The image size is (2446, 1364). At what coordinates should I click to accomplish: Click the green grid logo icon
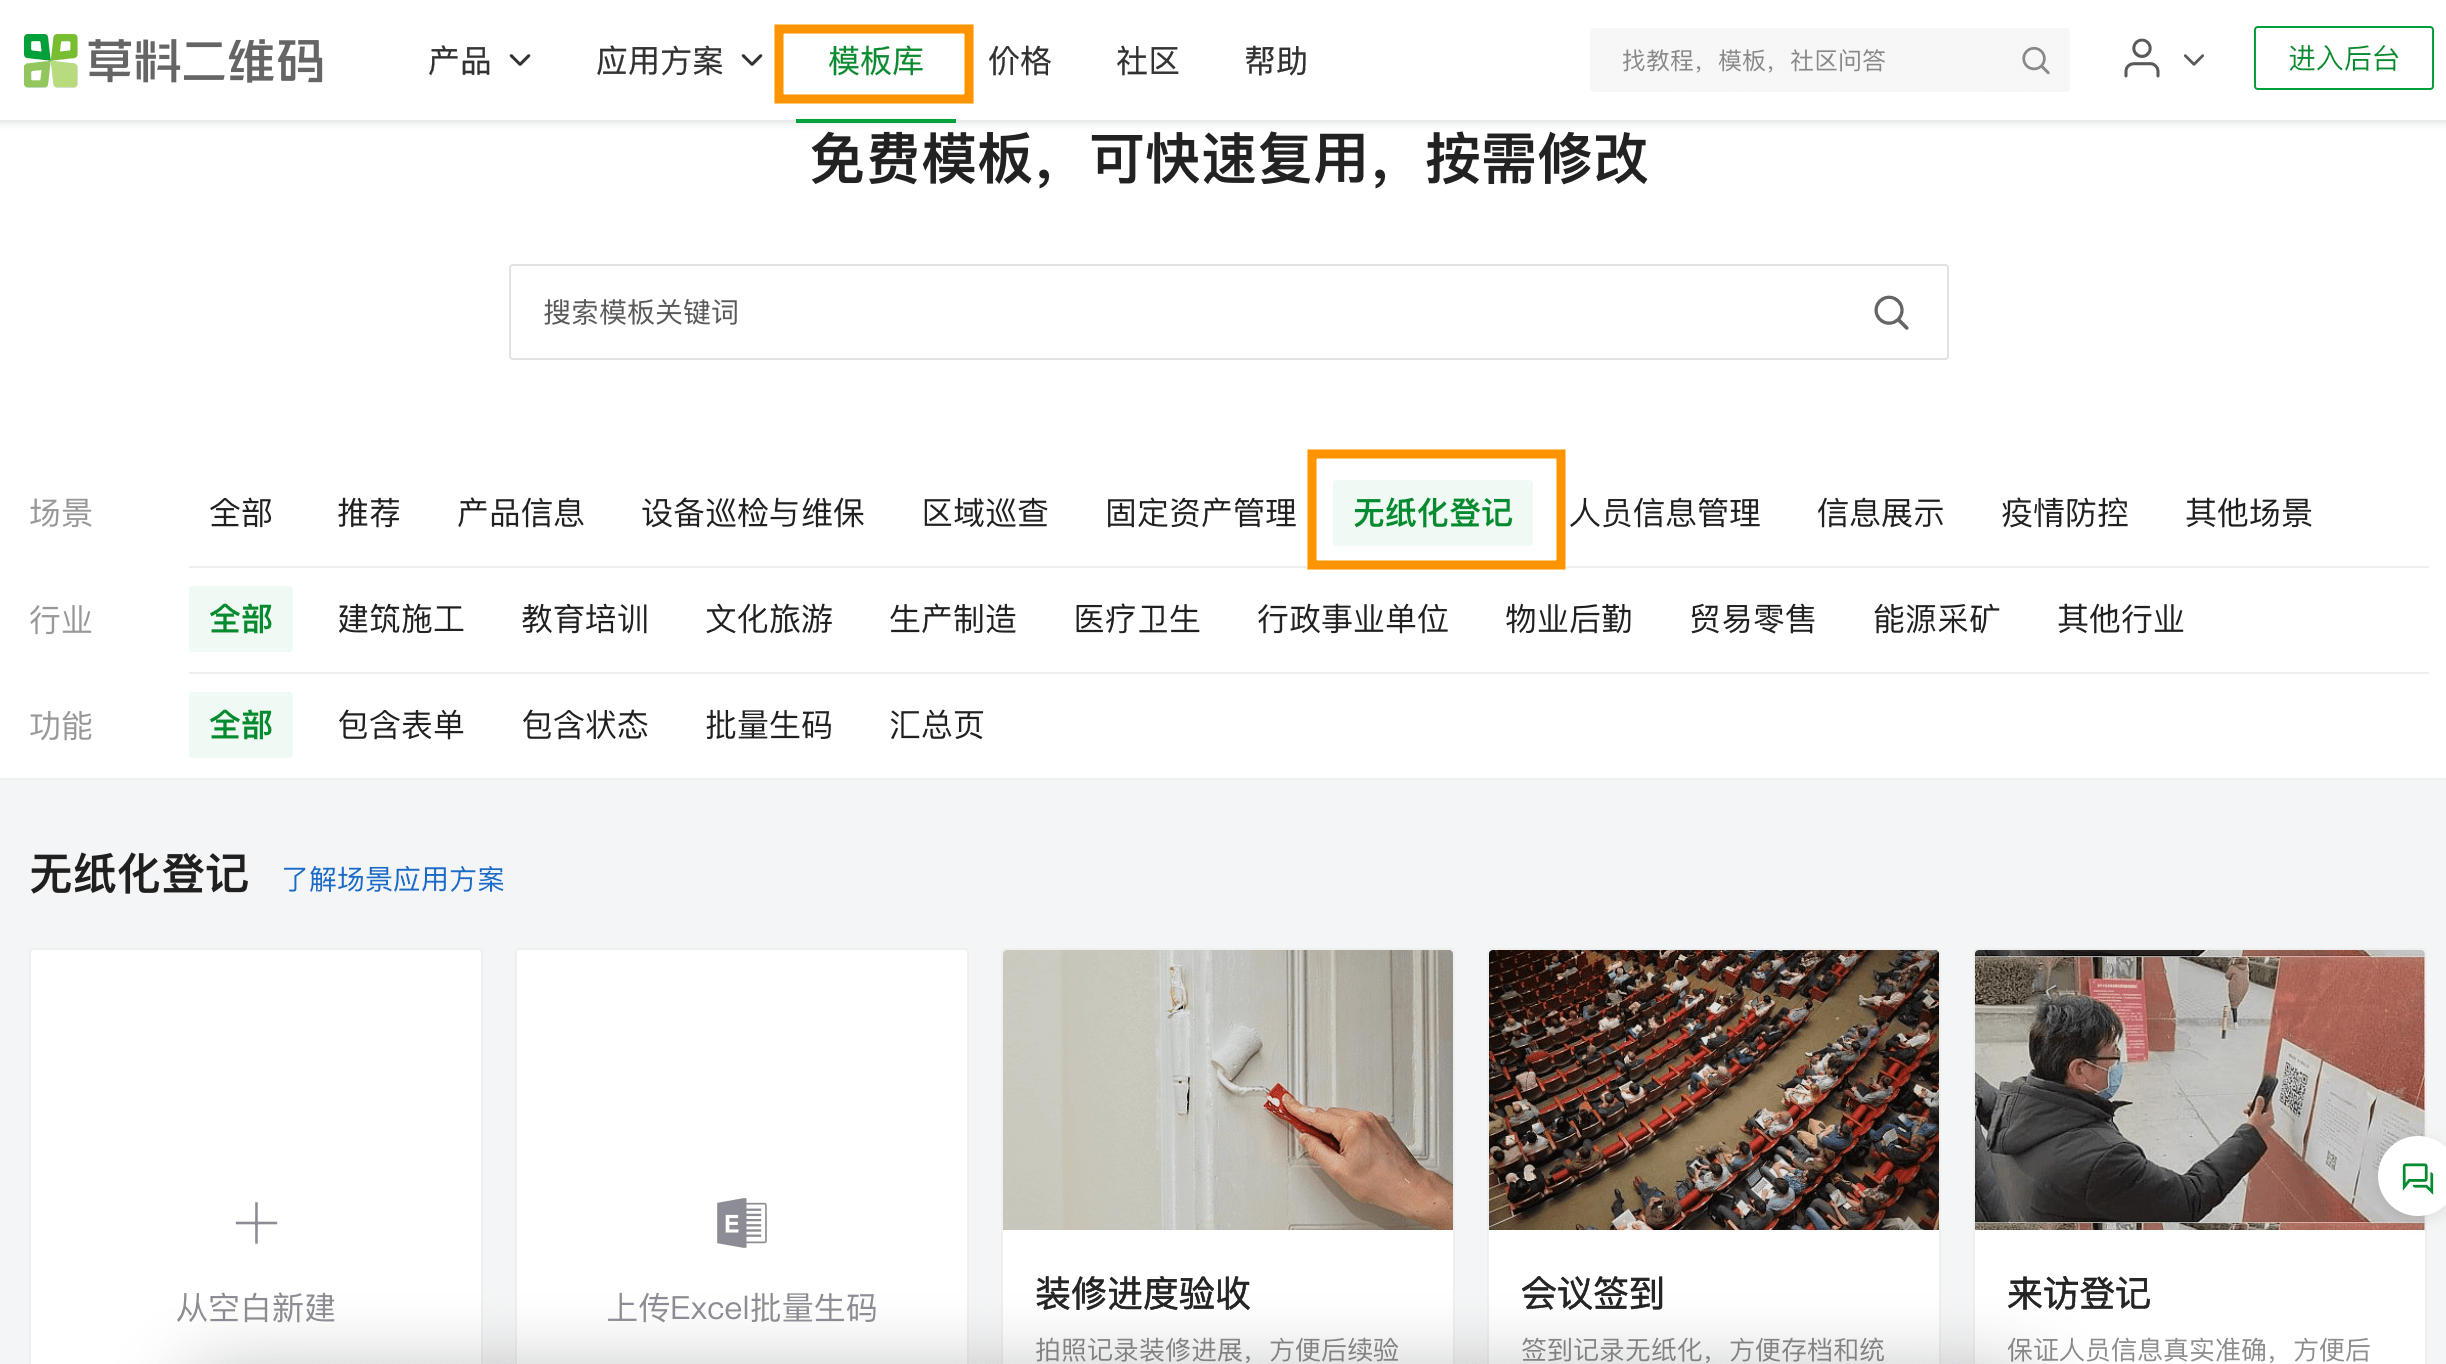click(x=47, y=59)
